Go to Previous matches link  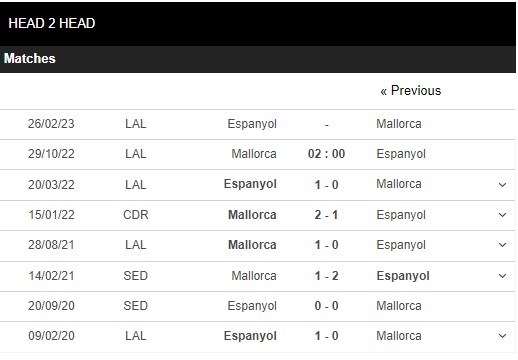[411, 91]
